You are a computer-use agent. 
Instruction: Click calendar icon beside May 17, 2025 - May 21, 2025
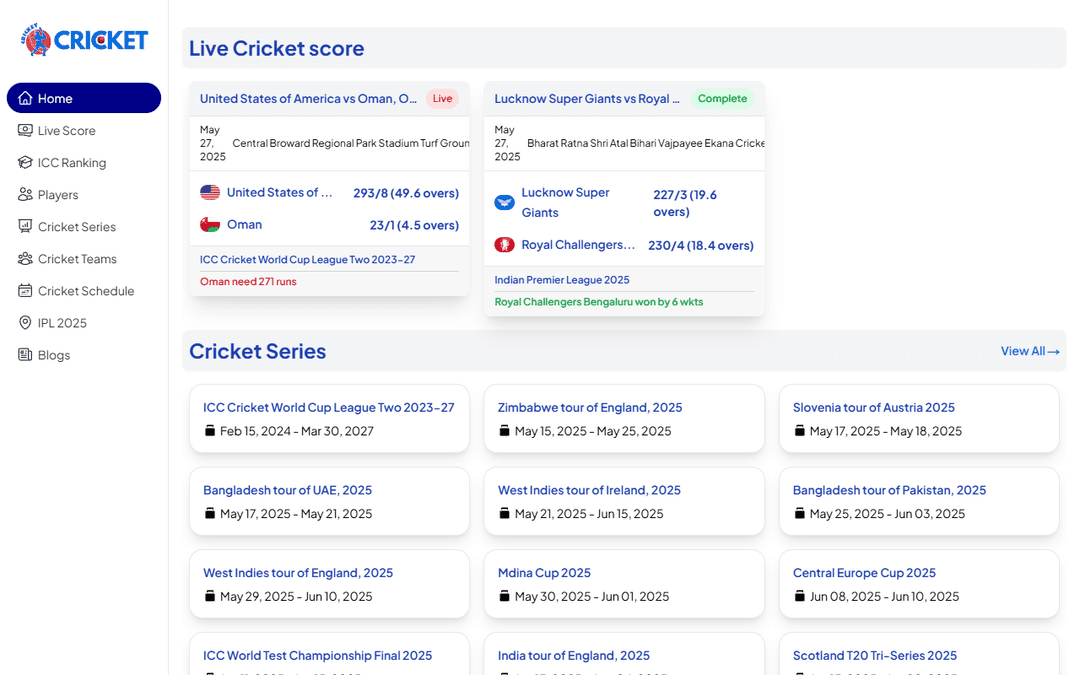tap(210, 513)
